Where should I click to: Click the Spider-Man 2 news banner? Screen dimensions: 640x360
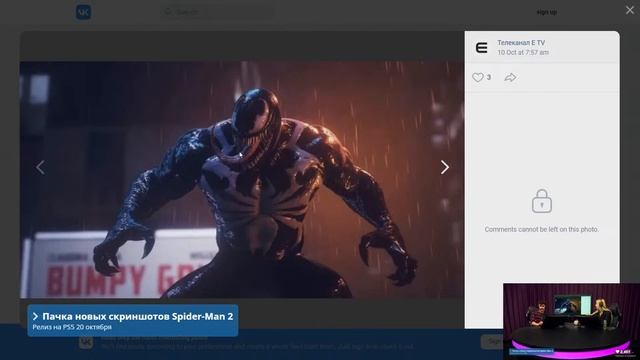point(133,320)
